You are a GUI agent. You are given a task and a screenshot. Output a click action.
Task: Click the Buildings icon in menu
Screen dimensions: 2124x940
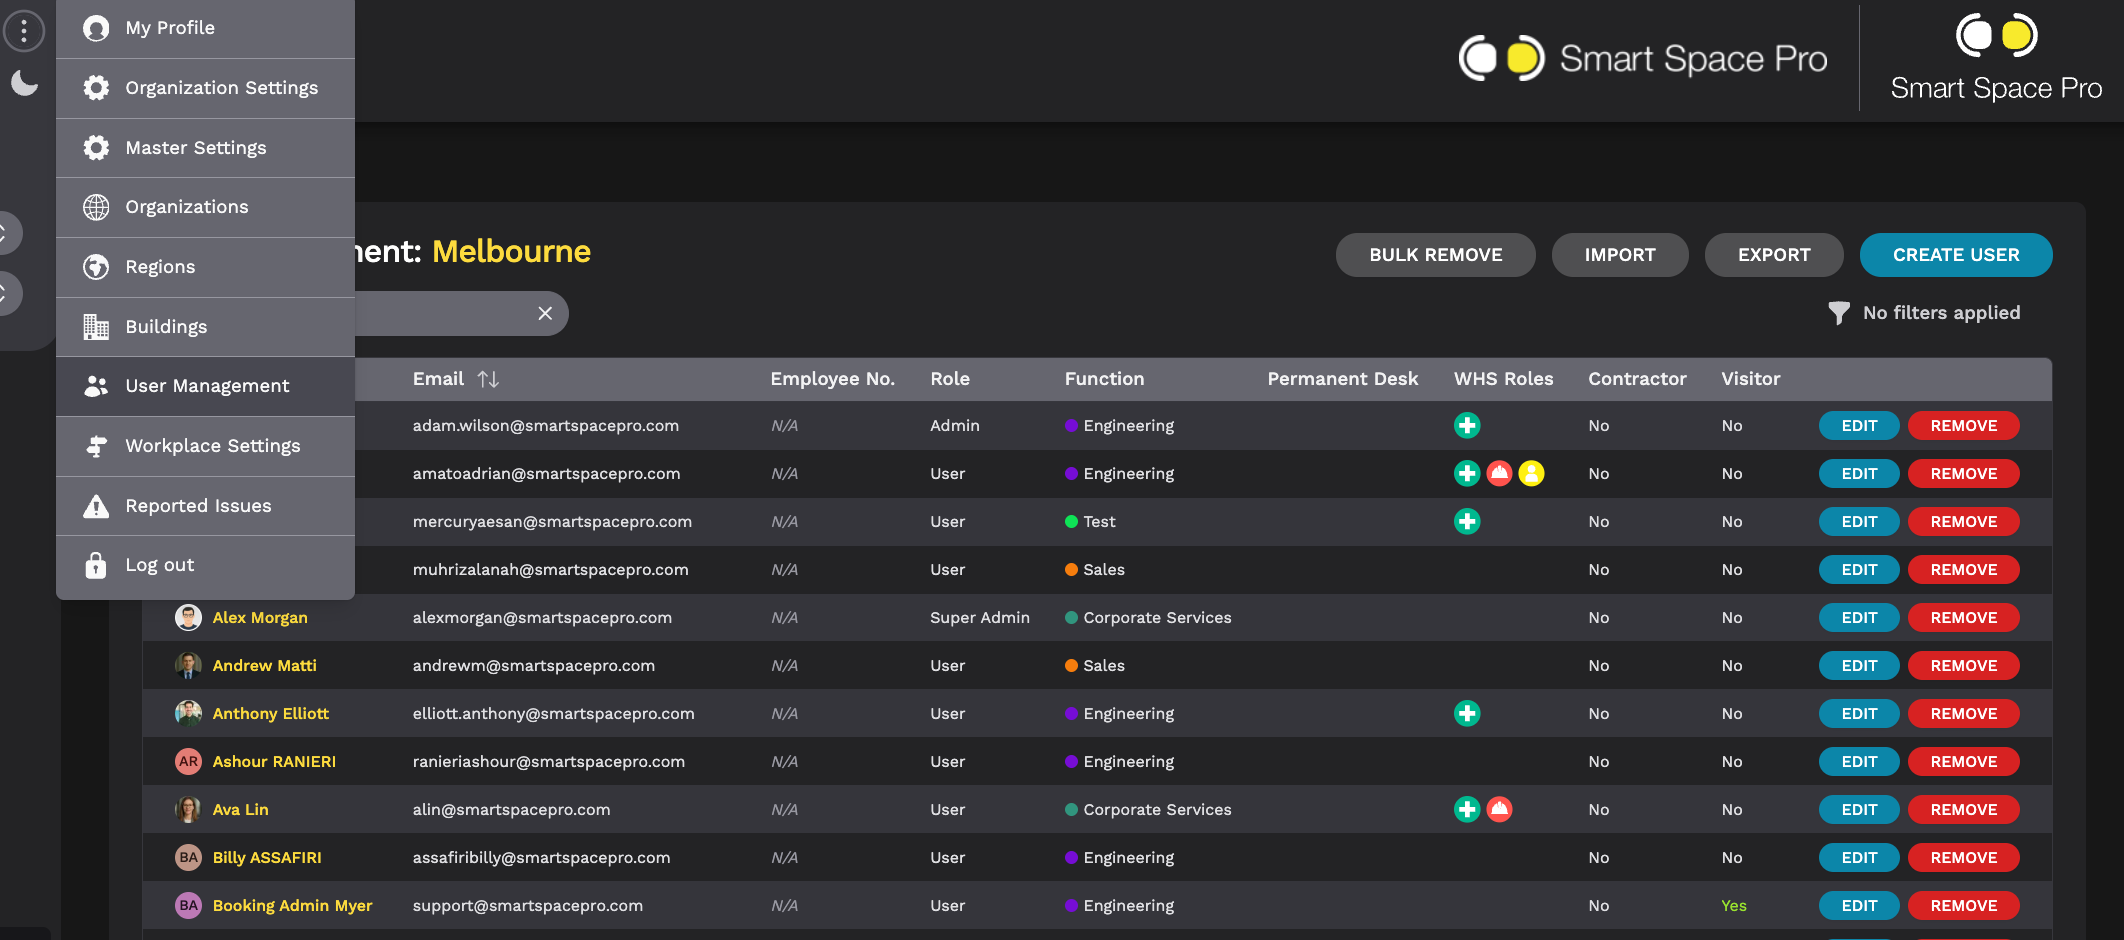[96, 327]
